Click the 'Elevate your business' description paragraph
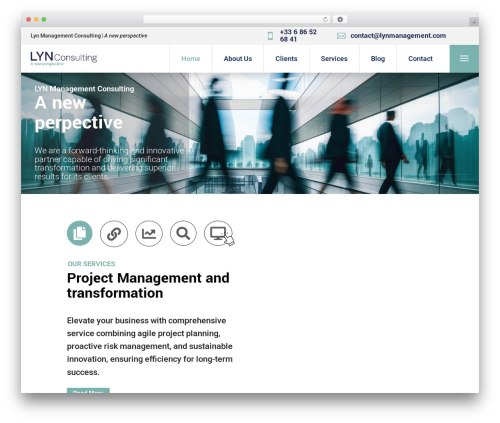The width and height of the screenshot is (500, 423). tap(150, 346)
